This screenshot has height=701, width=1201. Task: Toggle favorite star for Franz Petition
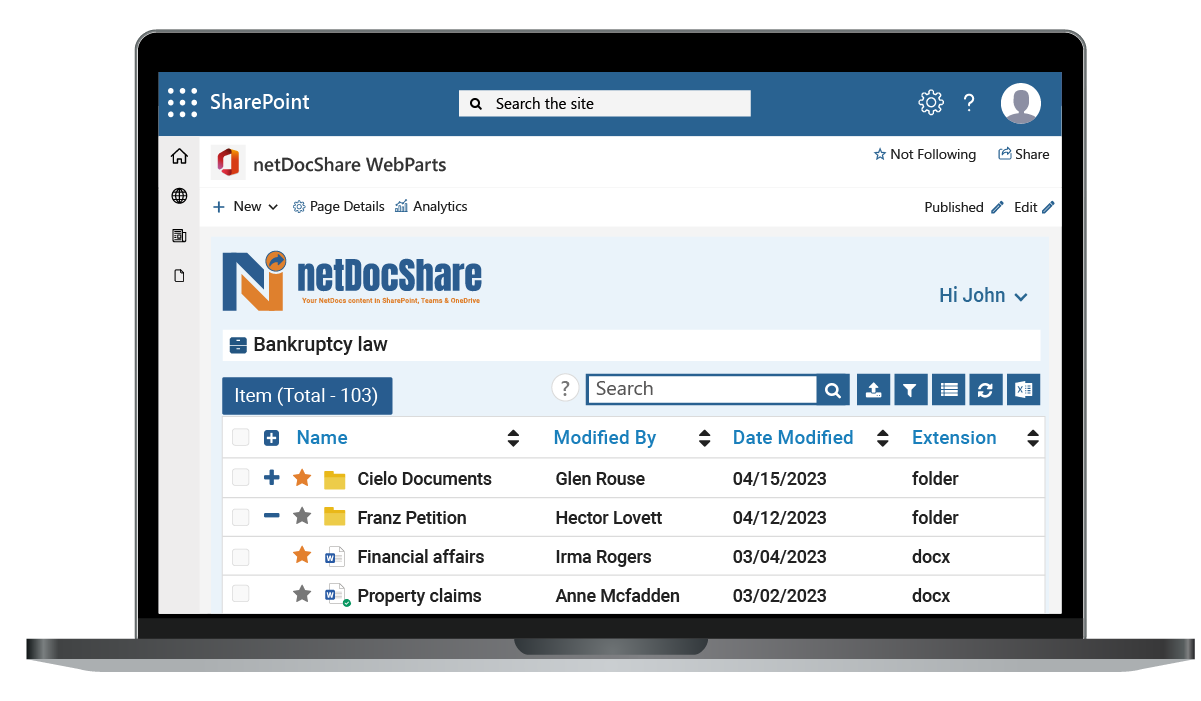(x=302, y=517)
